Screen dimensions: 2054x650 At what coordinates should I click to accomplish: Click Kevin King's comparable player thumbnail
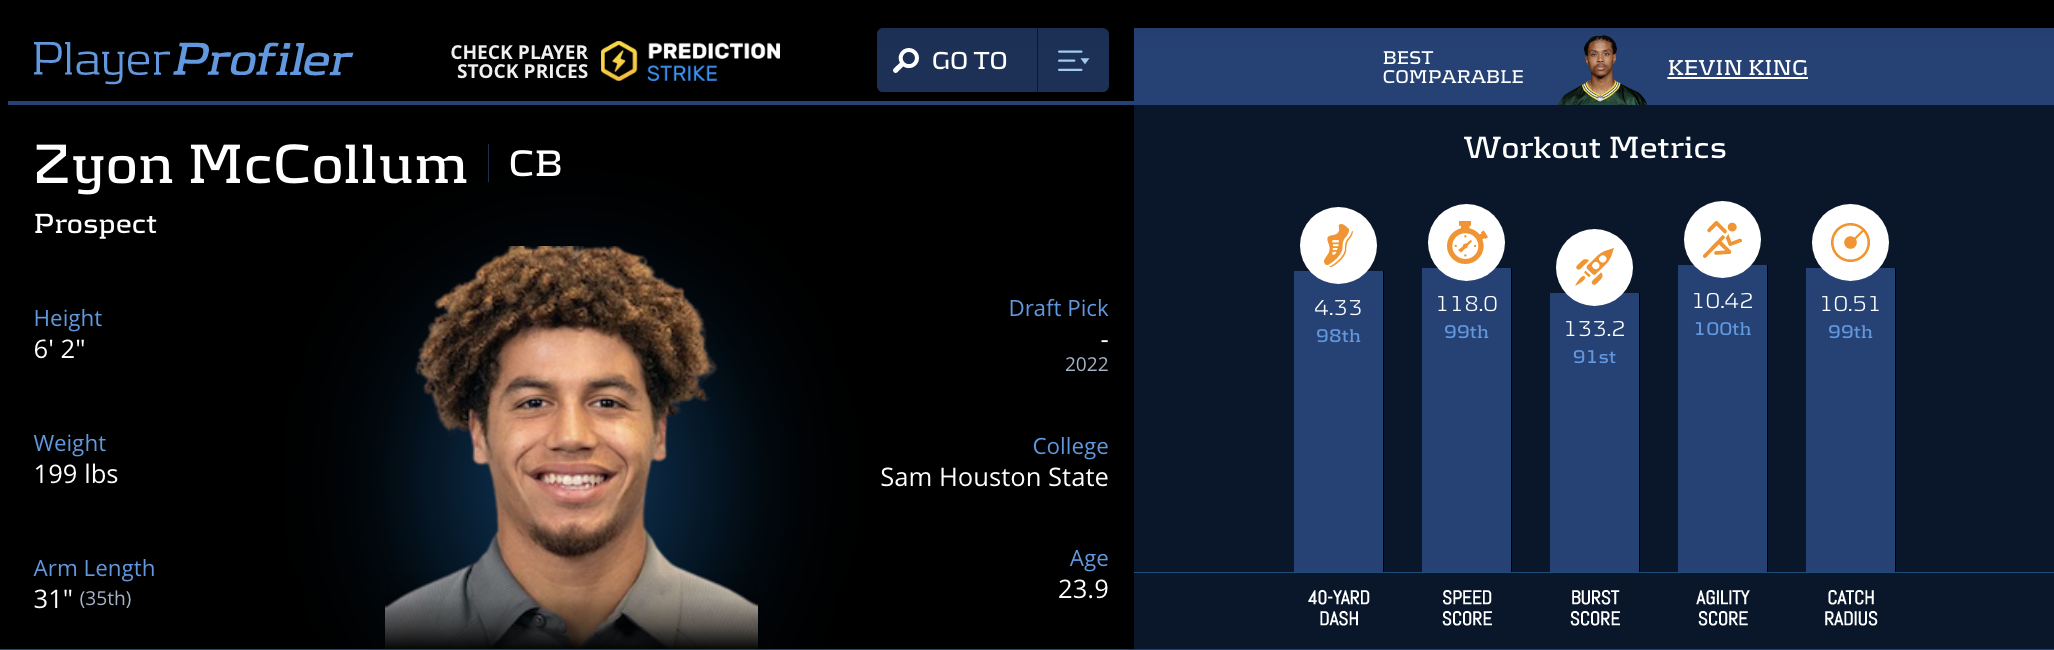tap(1601, 70)
